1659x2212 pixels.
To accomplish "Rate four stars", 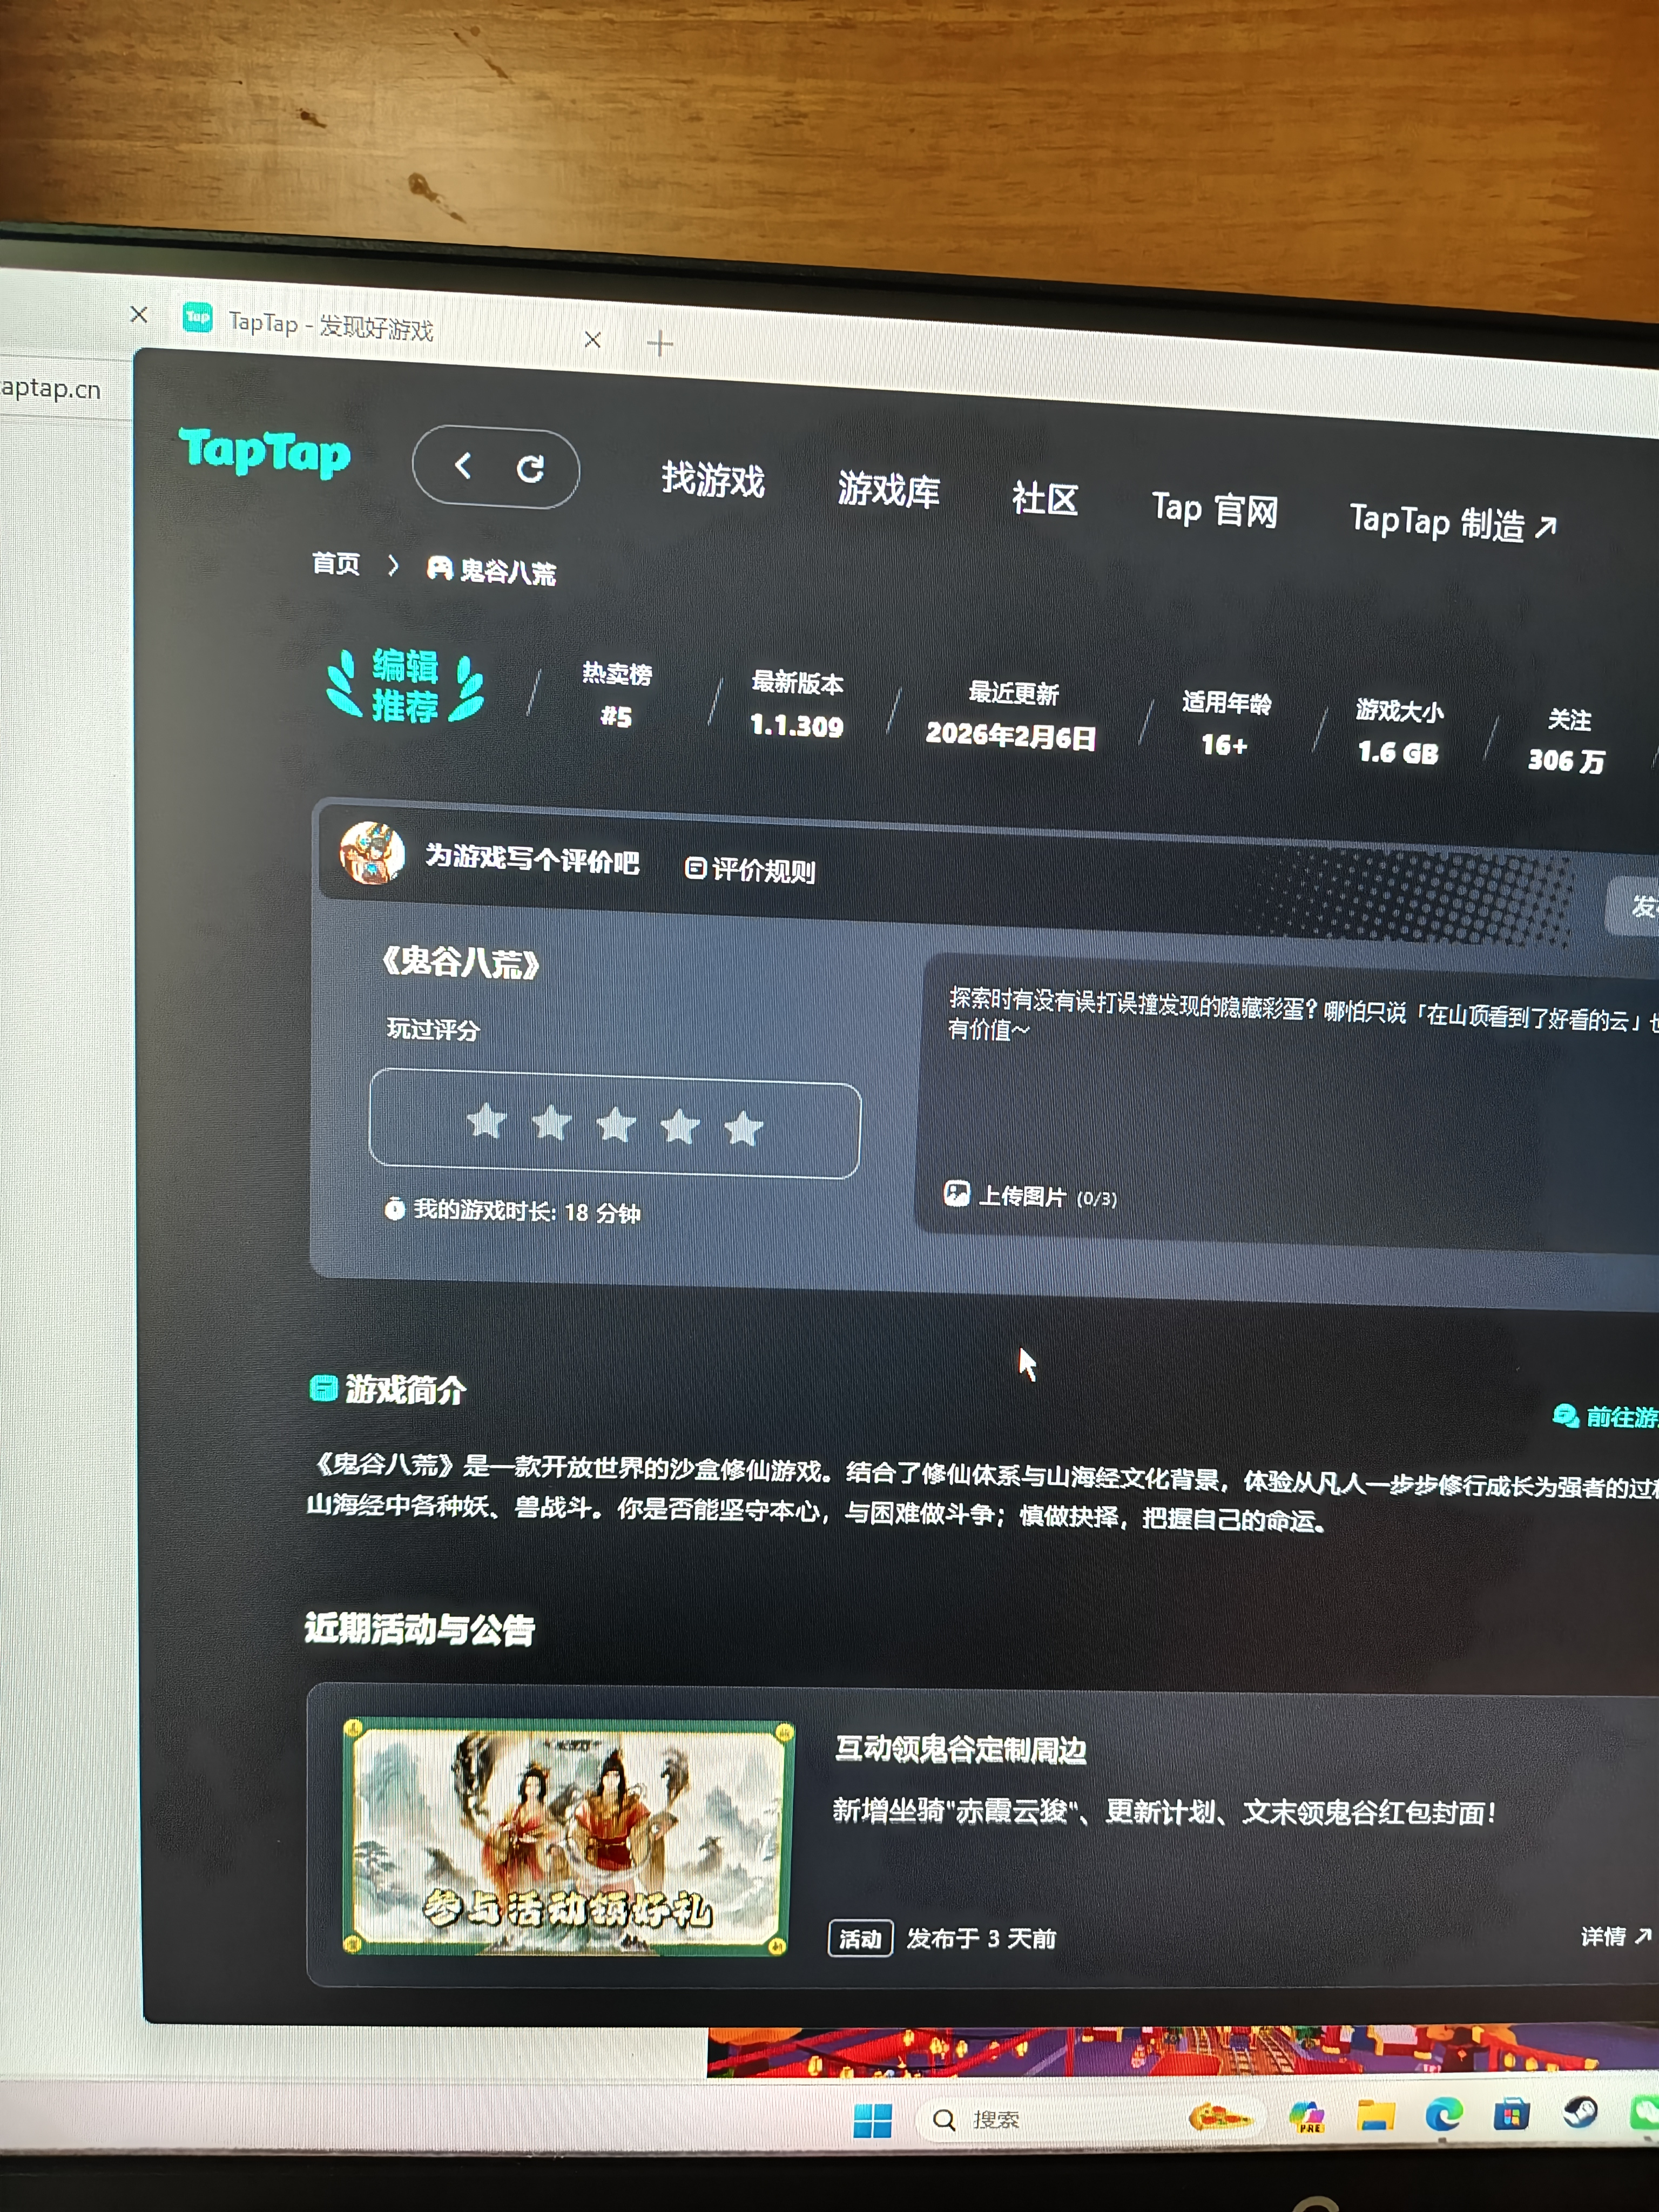I will pos(680,1127).
